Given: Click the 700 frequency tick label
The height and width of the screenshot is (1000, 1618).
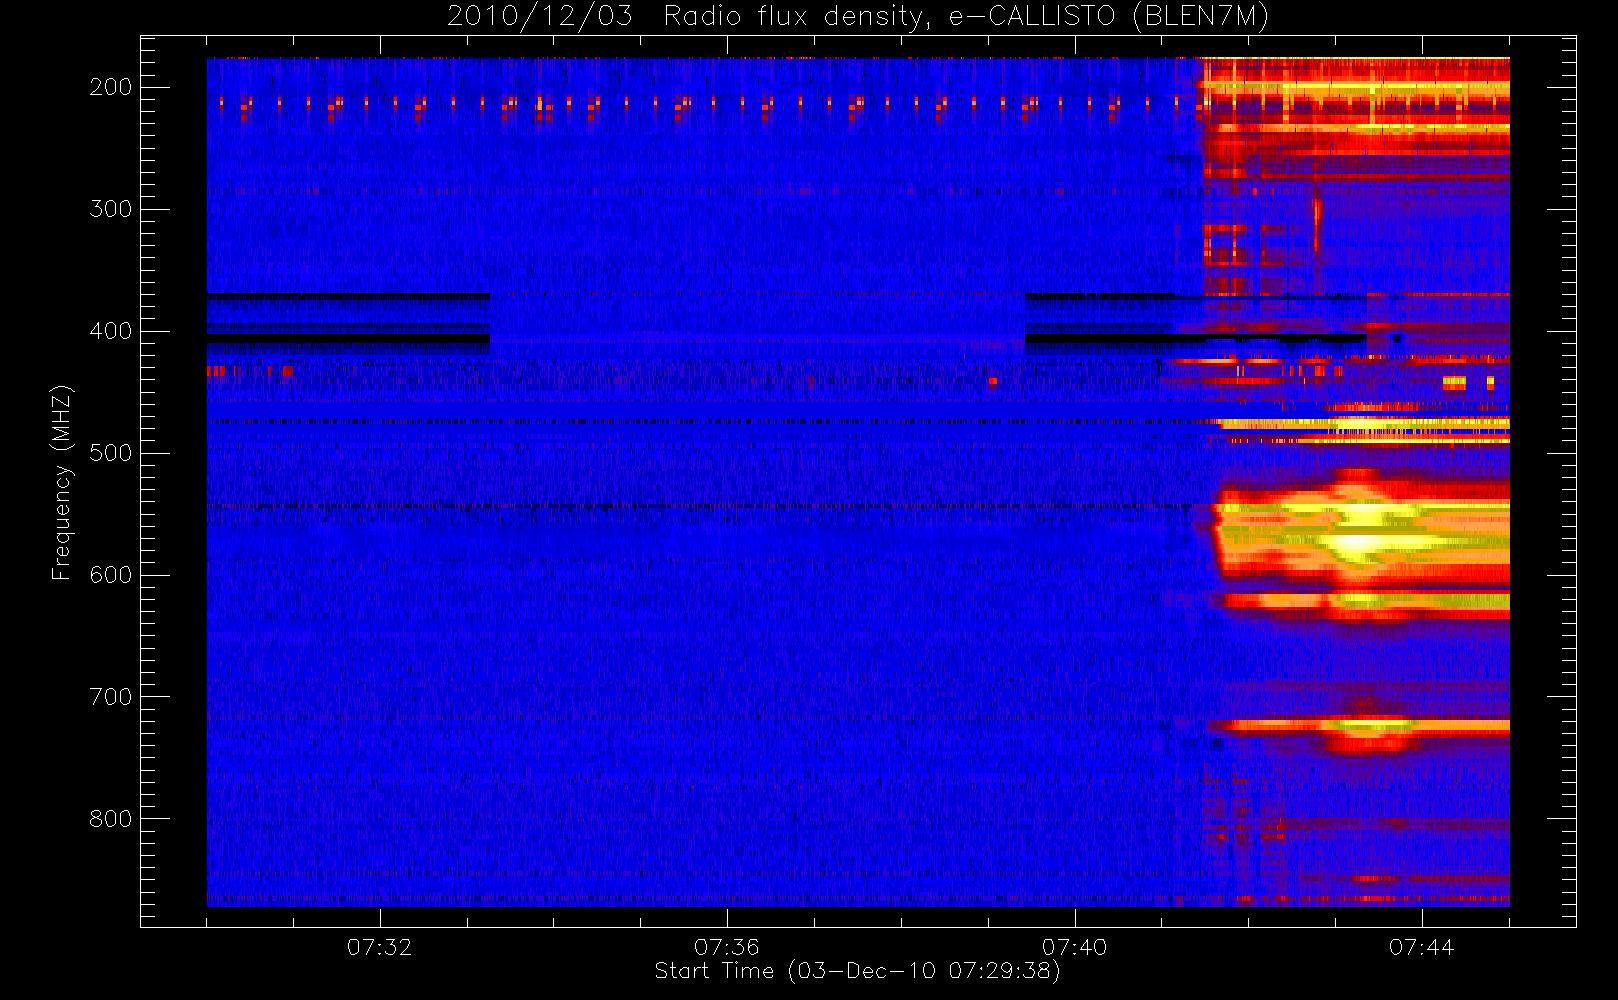Looking at the screenshot, I should (x=111, y=697).
